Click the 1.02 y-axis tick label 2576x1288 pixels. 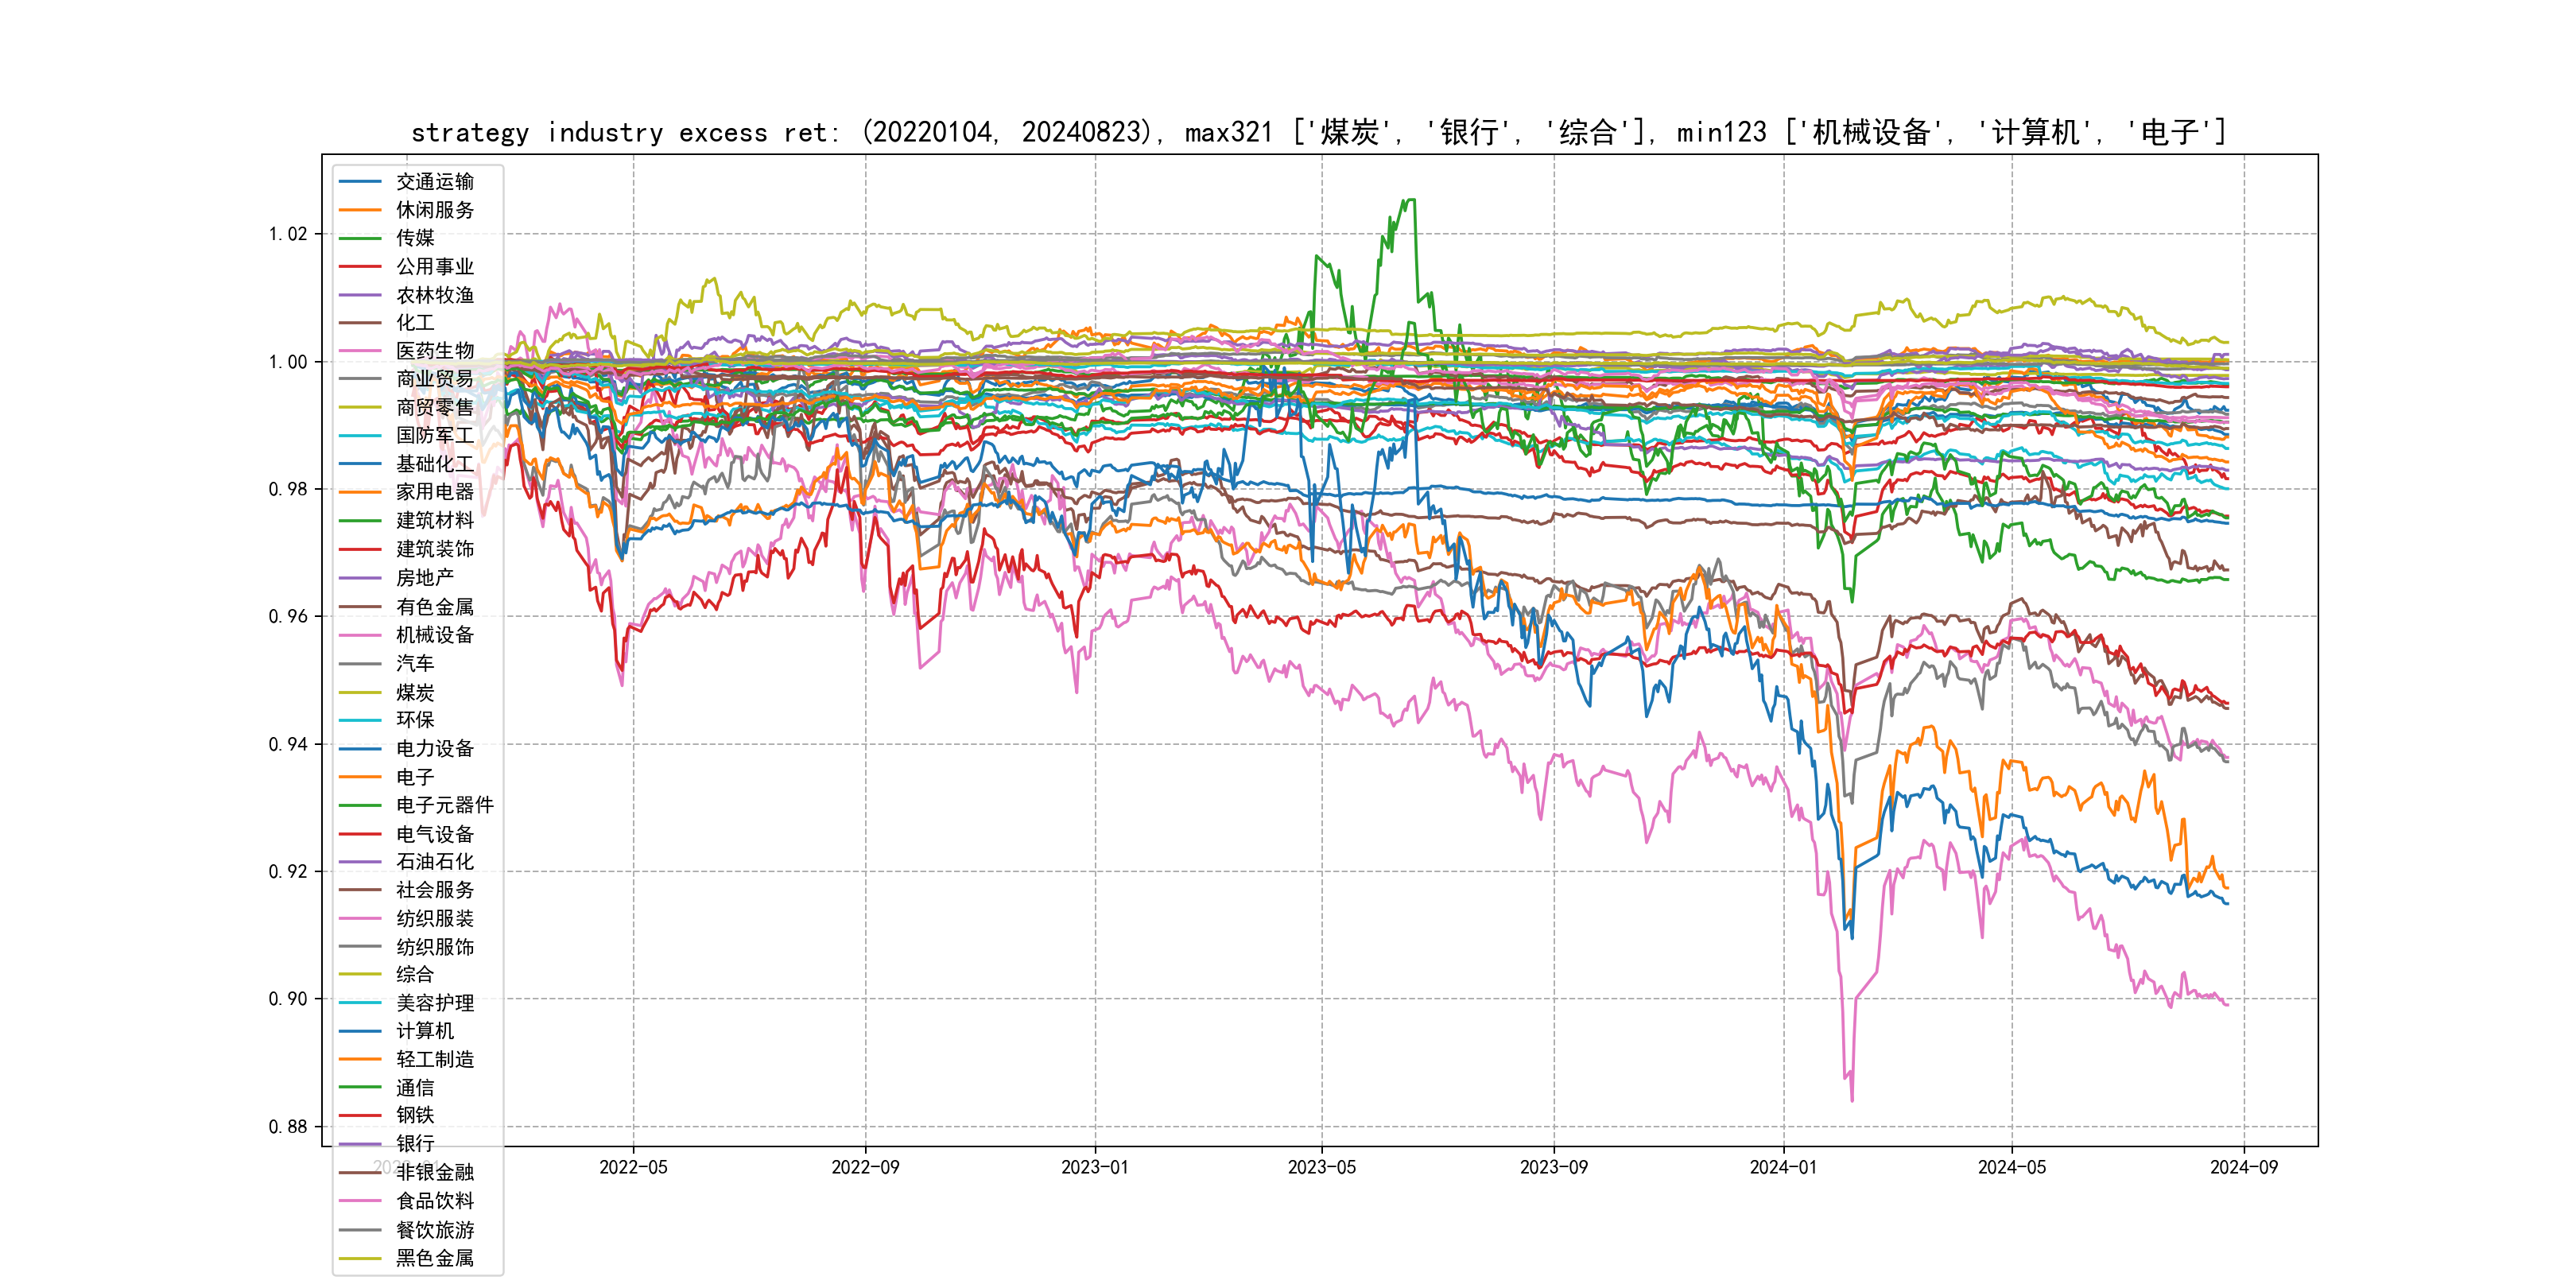288,234
